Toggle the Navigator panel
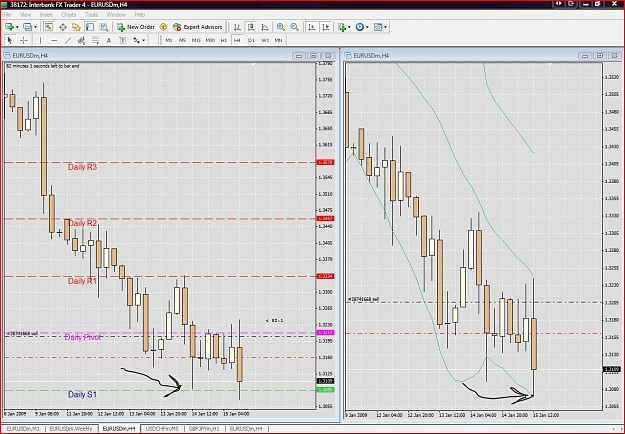 (76, 27)
